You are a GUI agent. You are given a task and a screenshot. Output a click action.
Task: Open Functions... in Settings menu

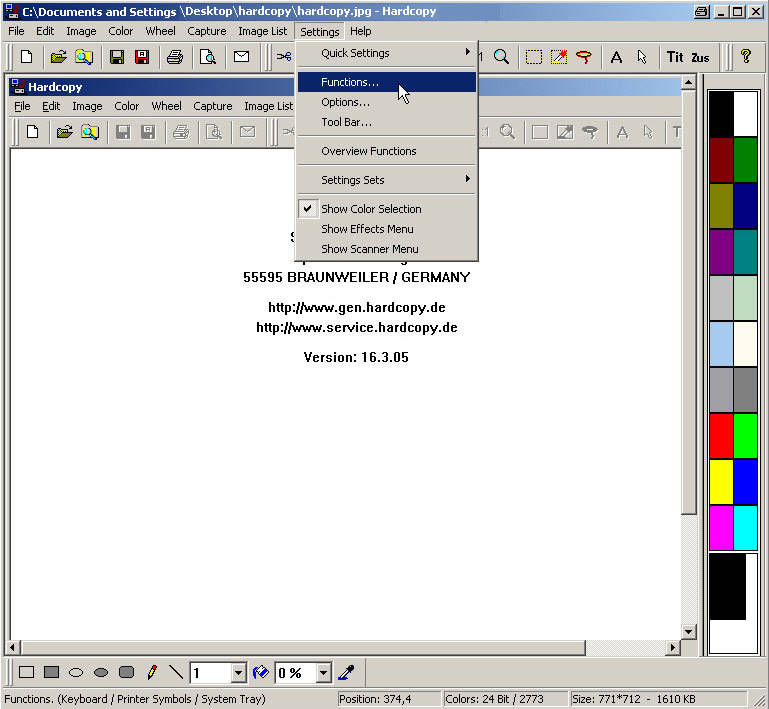pyautogui.click(x=386, y=82)
